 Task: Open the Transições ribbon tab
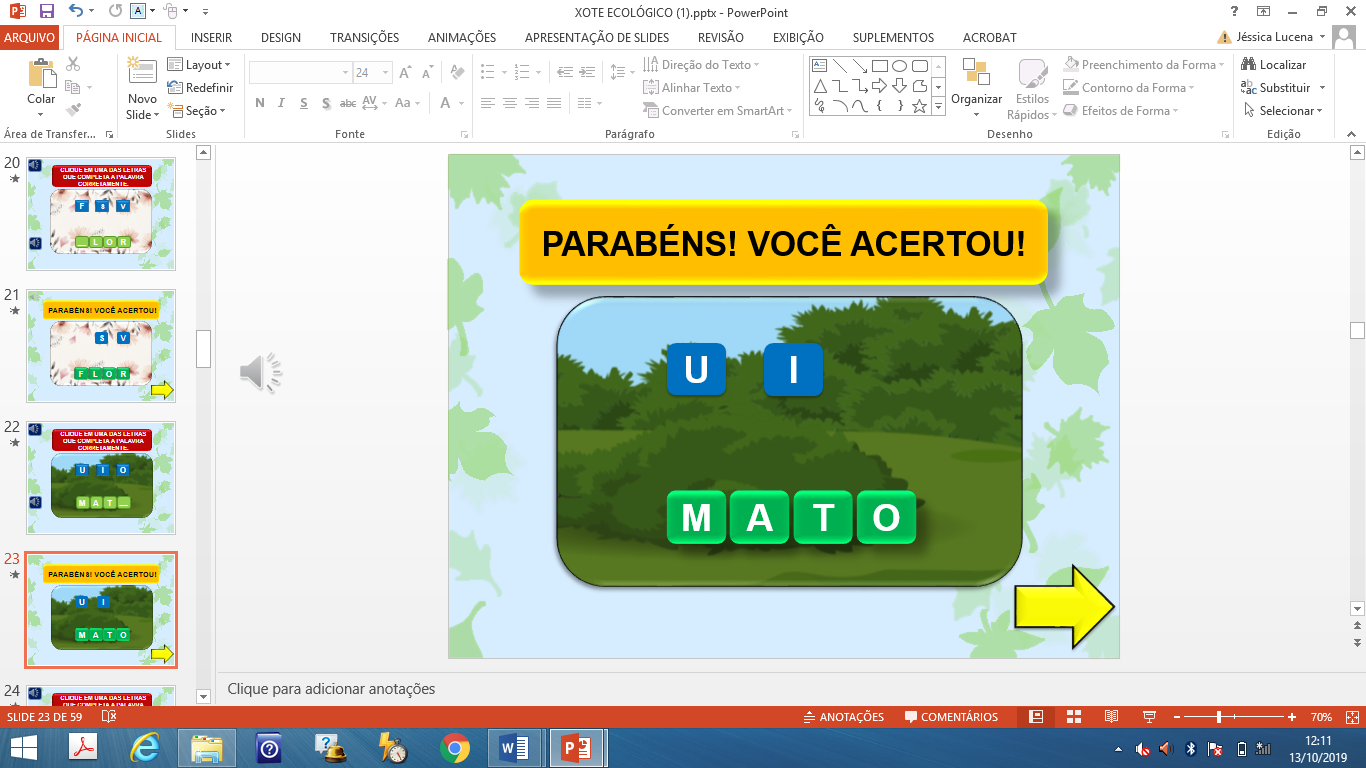tap(364, 38)
